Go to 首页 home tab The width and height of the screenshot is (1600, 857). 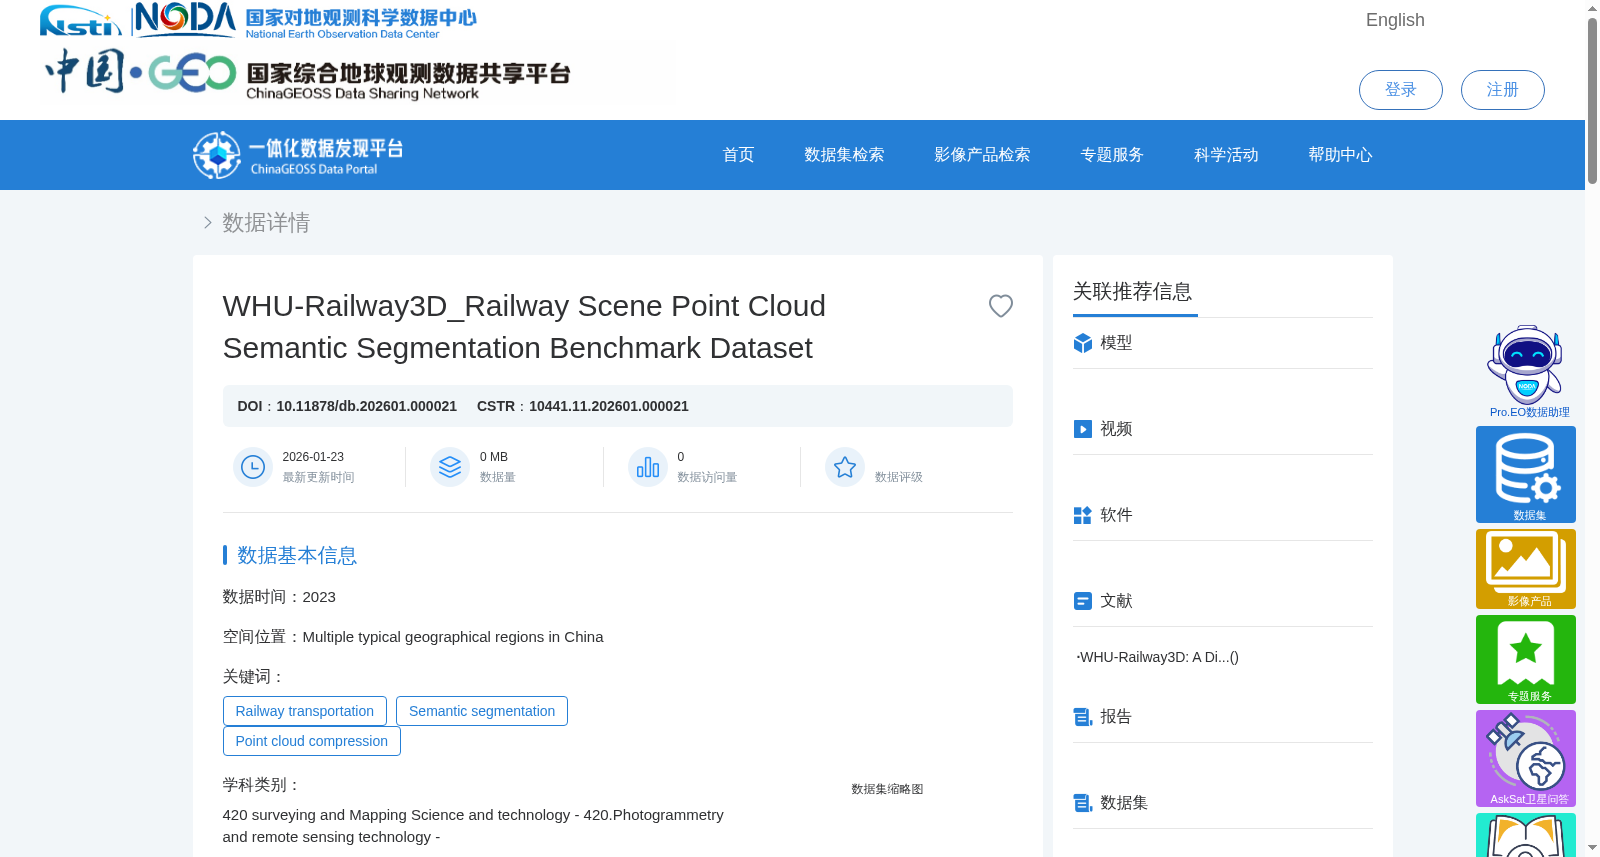(x=738, y=155)
